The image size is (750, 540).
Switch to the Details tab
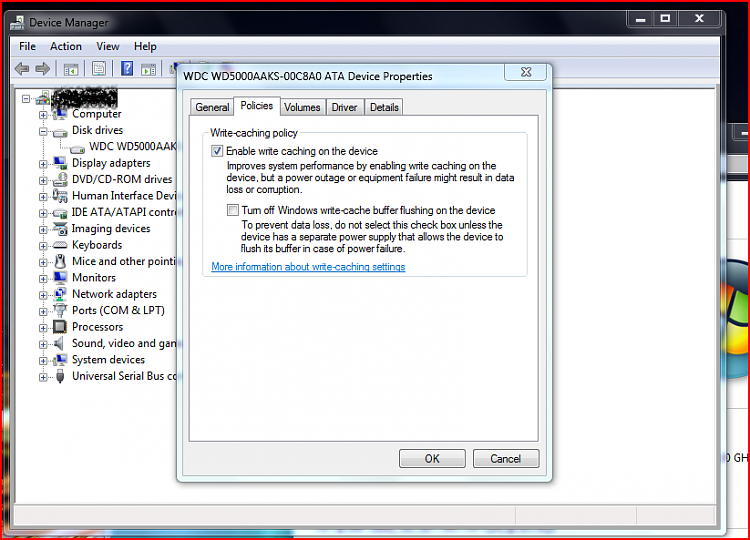pyautogui.click(x=384, y=107)
